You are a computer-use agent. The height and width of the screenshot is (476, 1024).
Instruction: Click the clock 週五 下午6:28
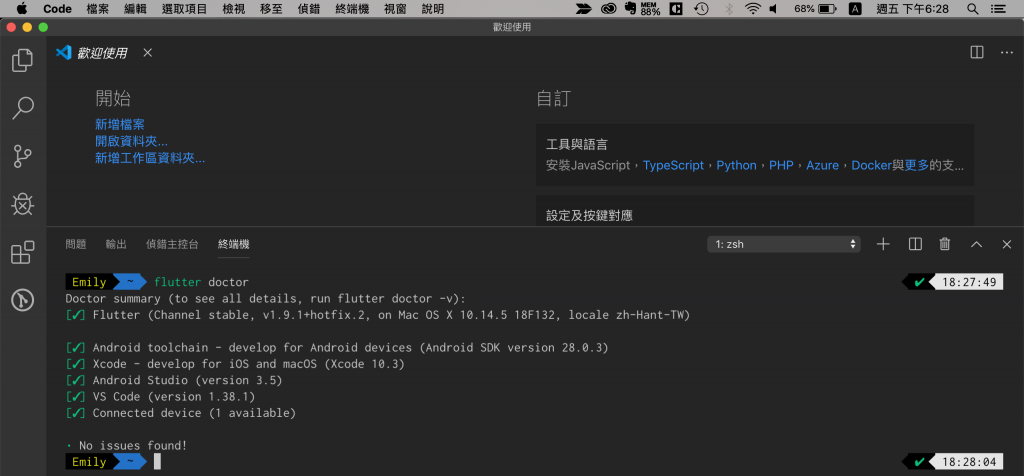click(x=912, y=9)
